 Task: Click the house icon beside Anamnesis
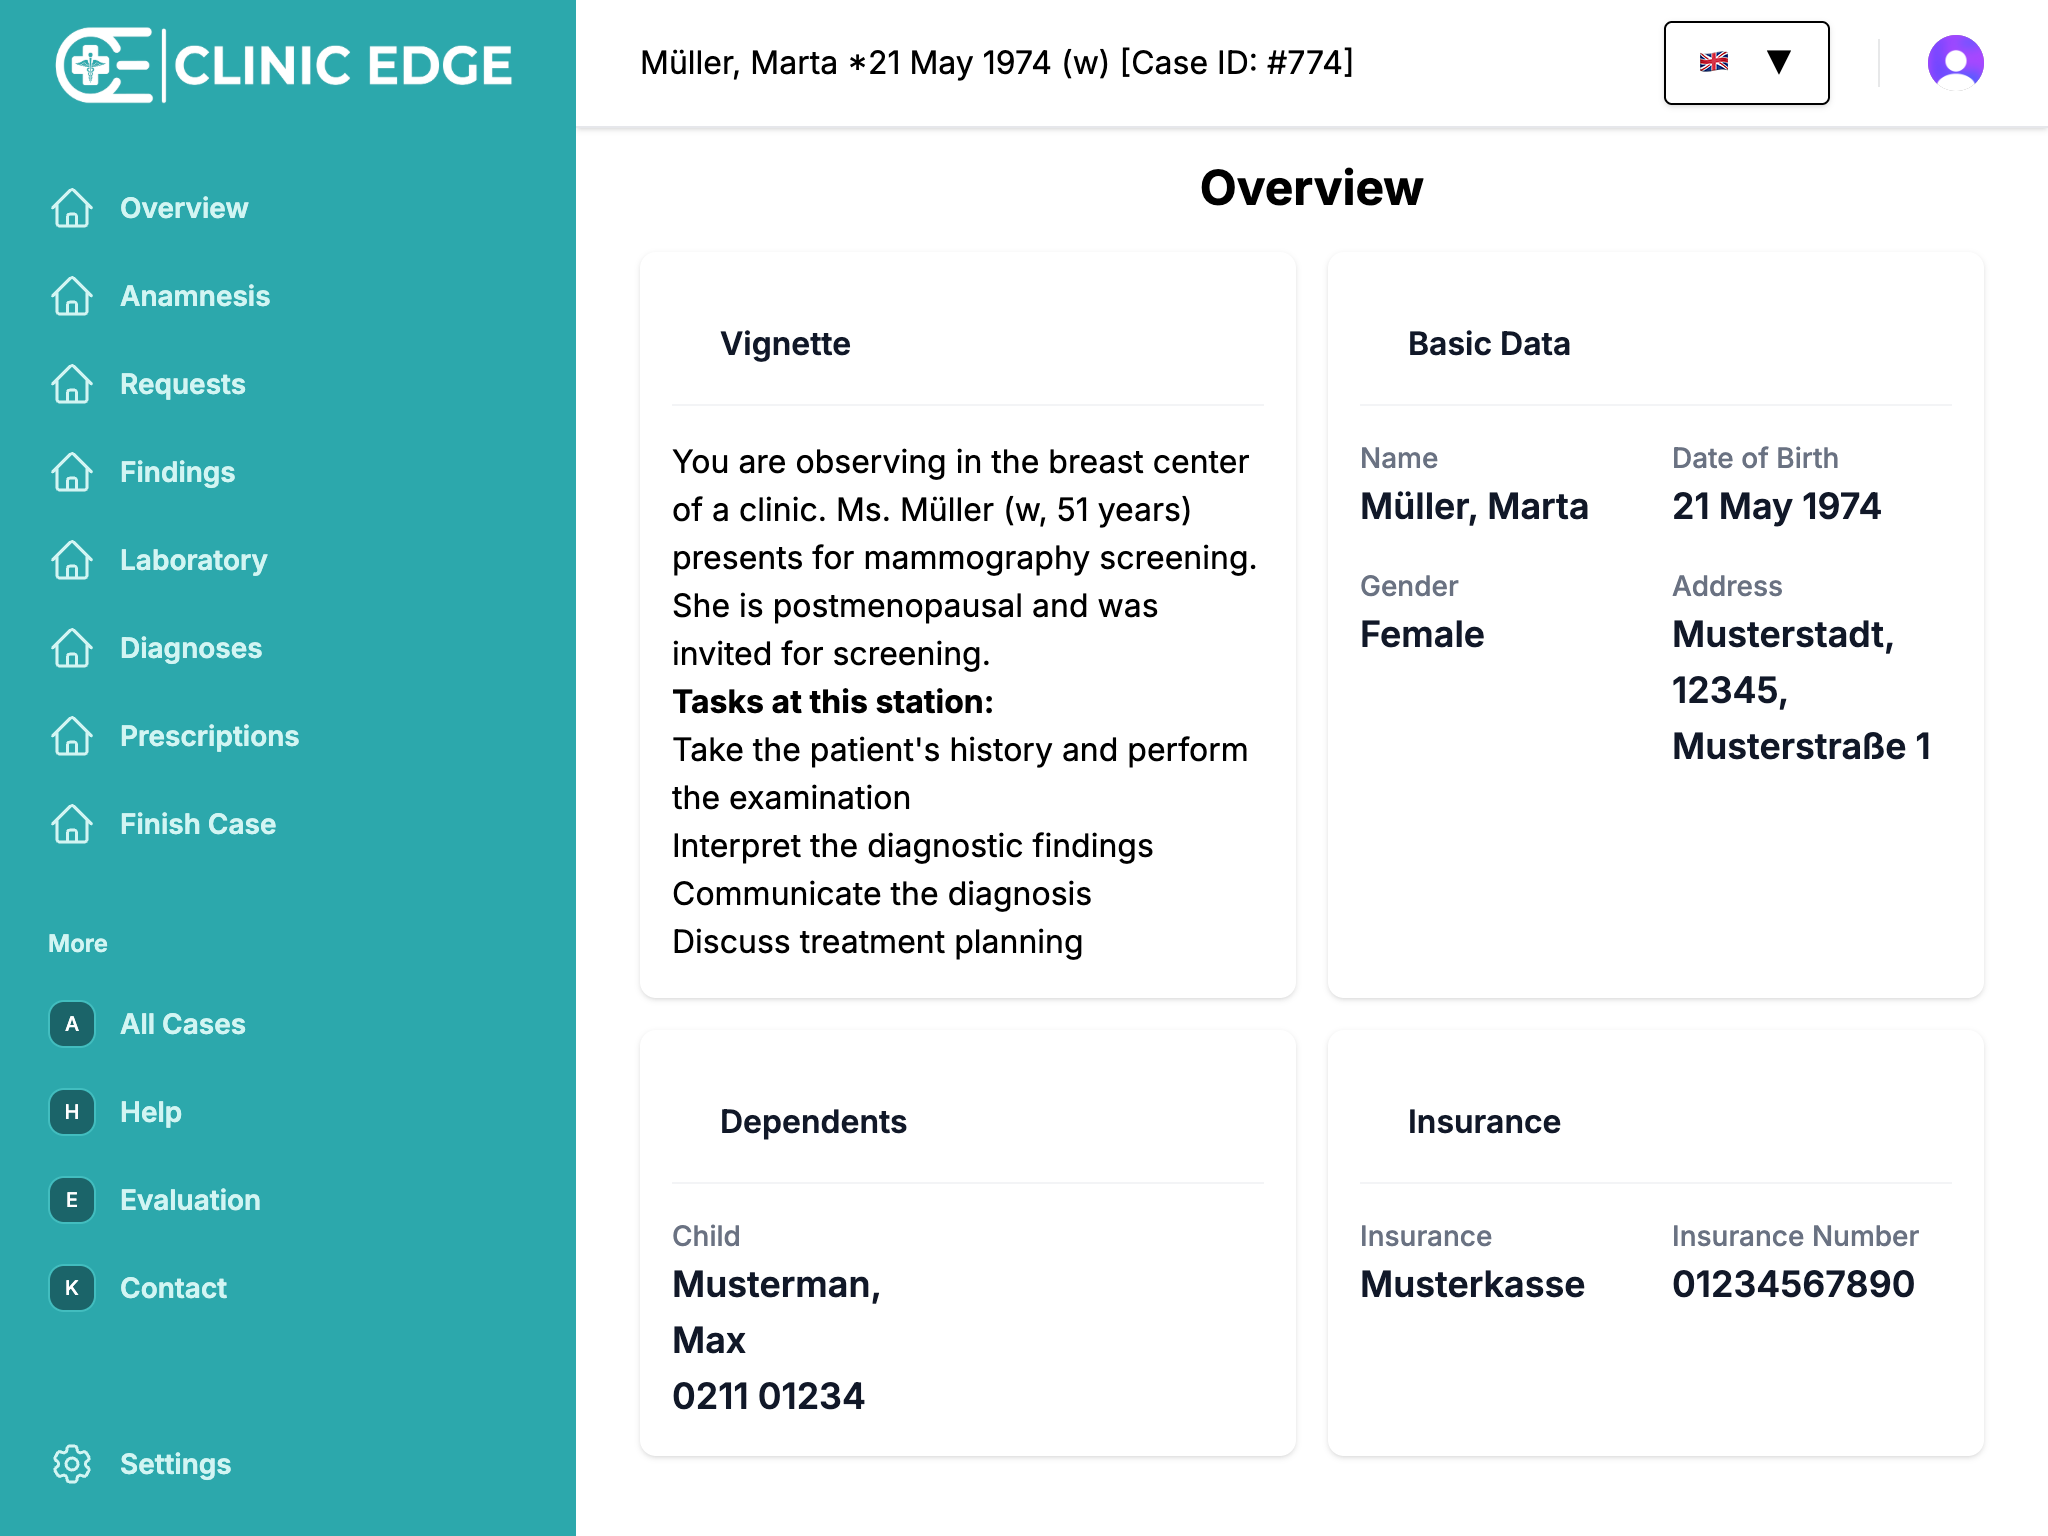pyautogui.click(x=72, y=296)
